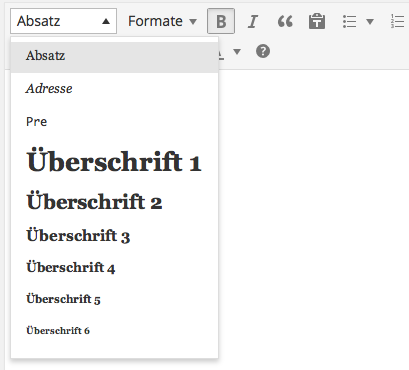Open the help question mark icon

[x=263, y=51]
